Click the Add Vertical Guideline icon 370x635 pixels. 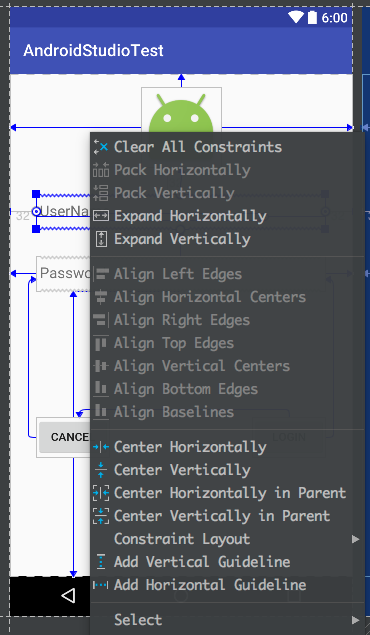click(101, 562)
